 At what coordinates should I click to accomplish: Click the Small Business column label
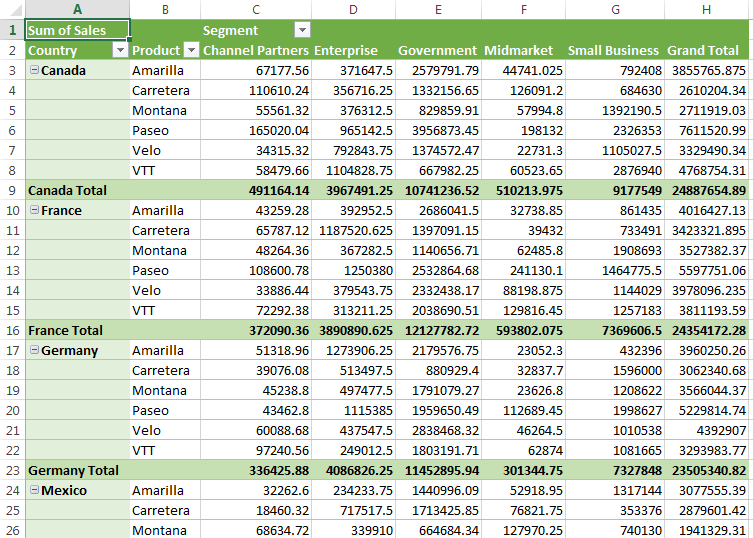coord(615,50)
